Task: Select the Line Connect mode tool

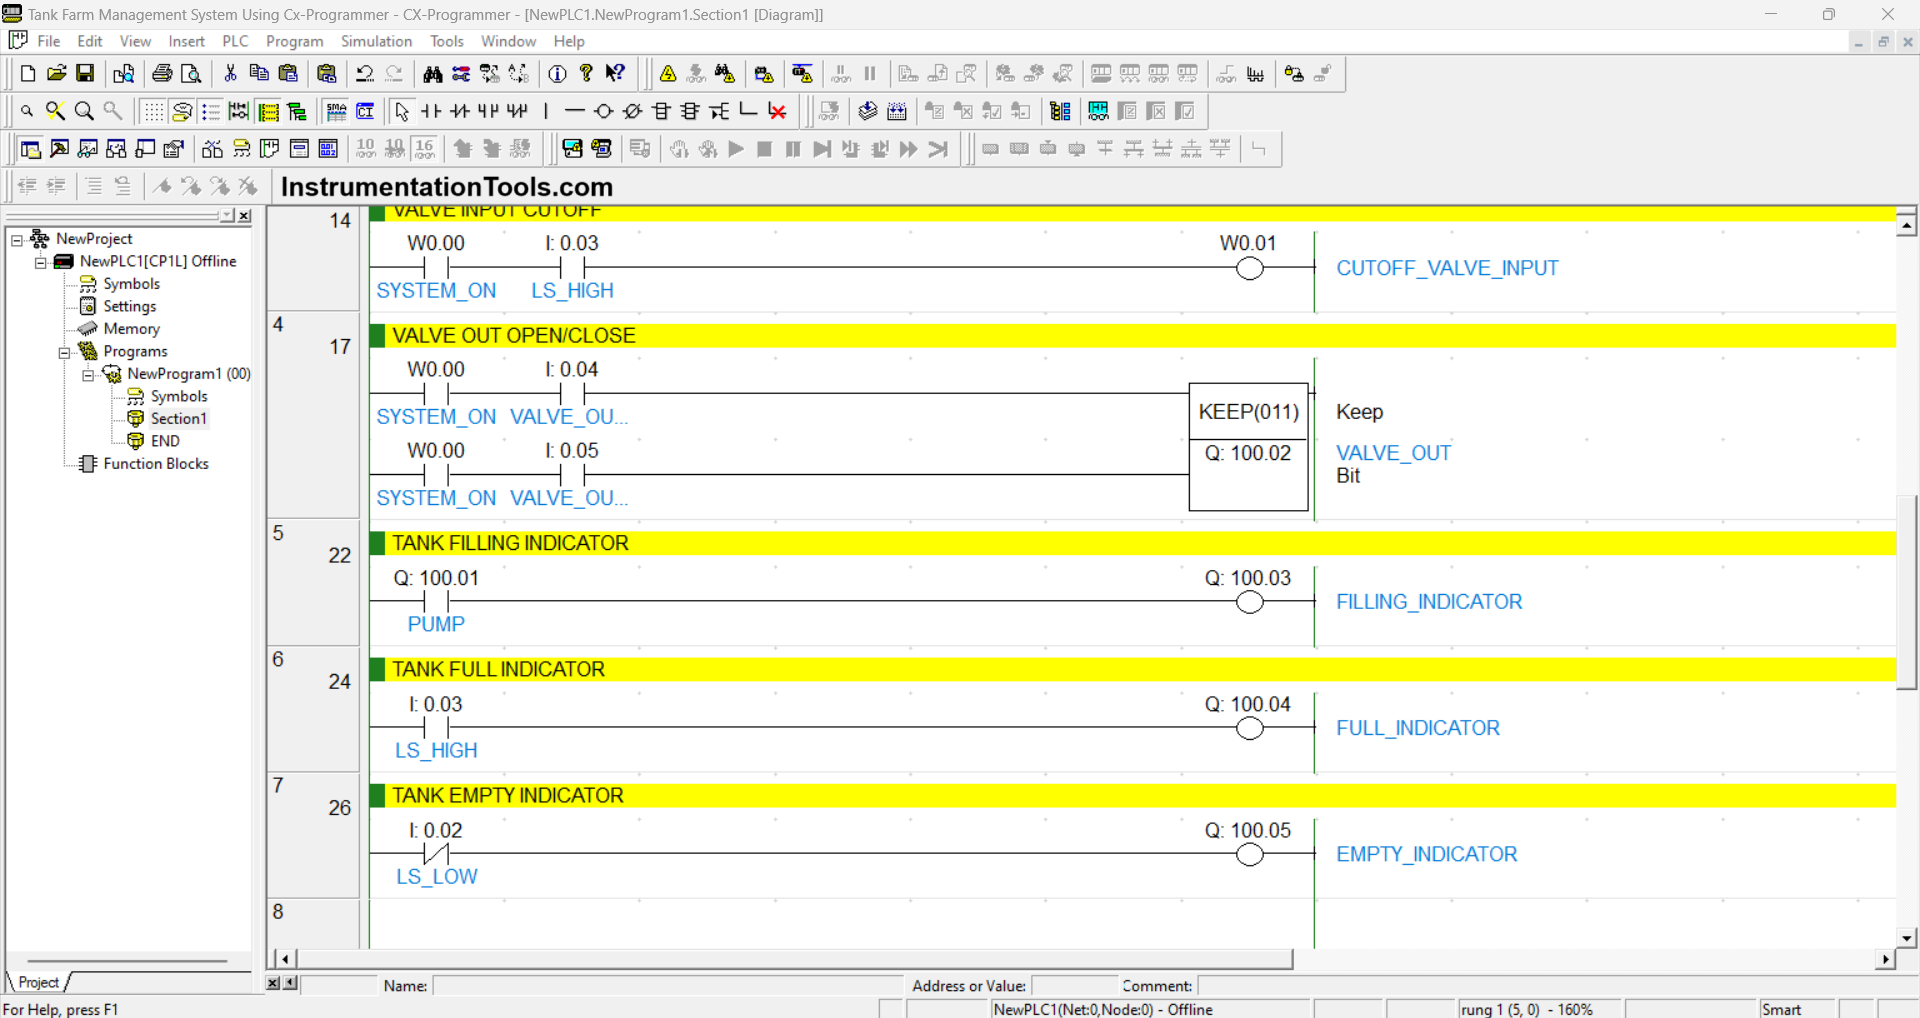Action: [x=748, y=111]
